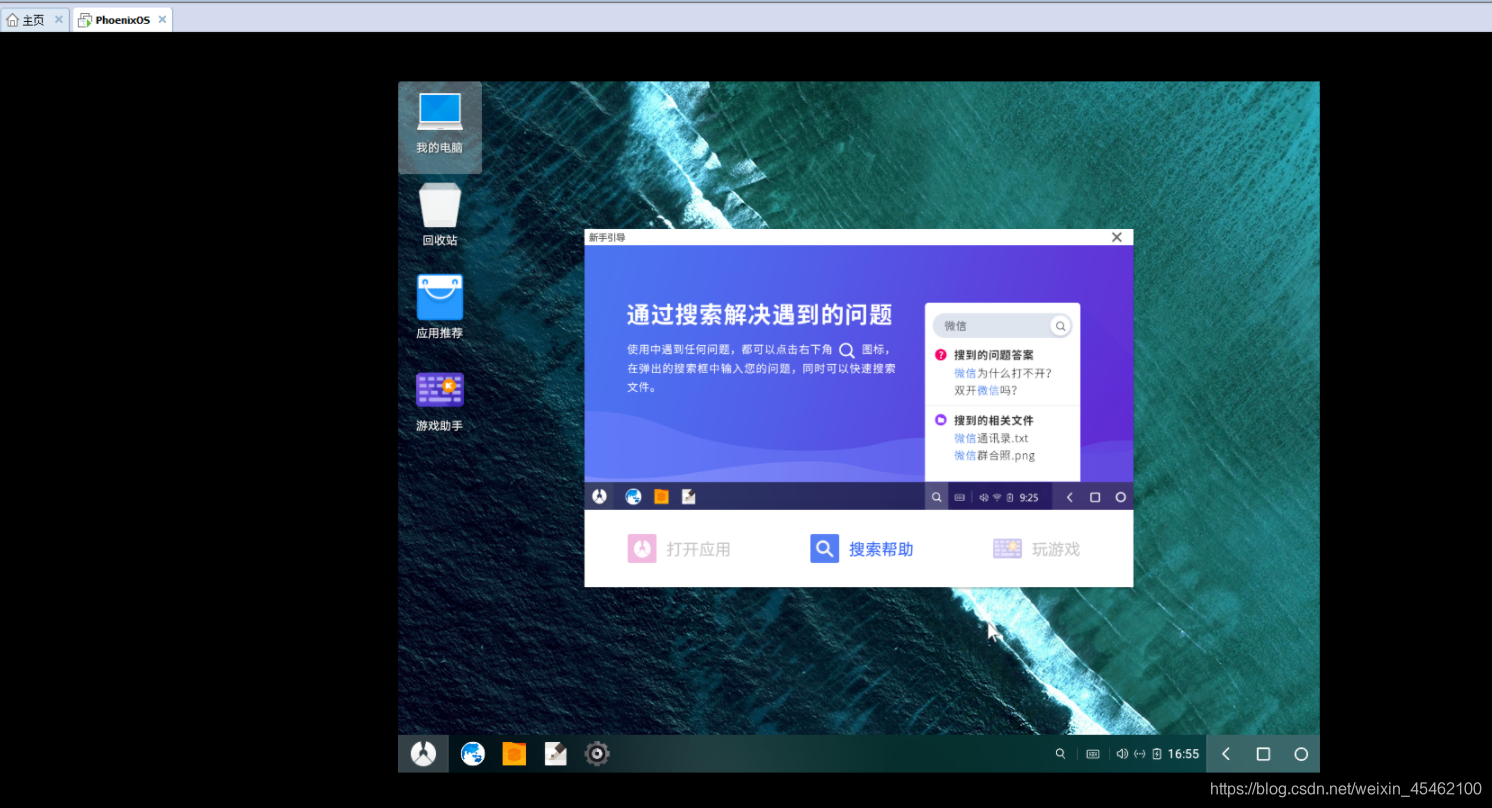Open the notes app in the taskbar
This screenshot has height=808, width=1492.
pyautogui.click(x=555, y=754)
